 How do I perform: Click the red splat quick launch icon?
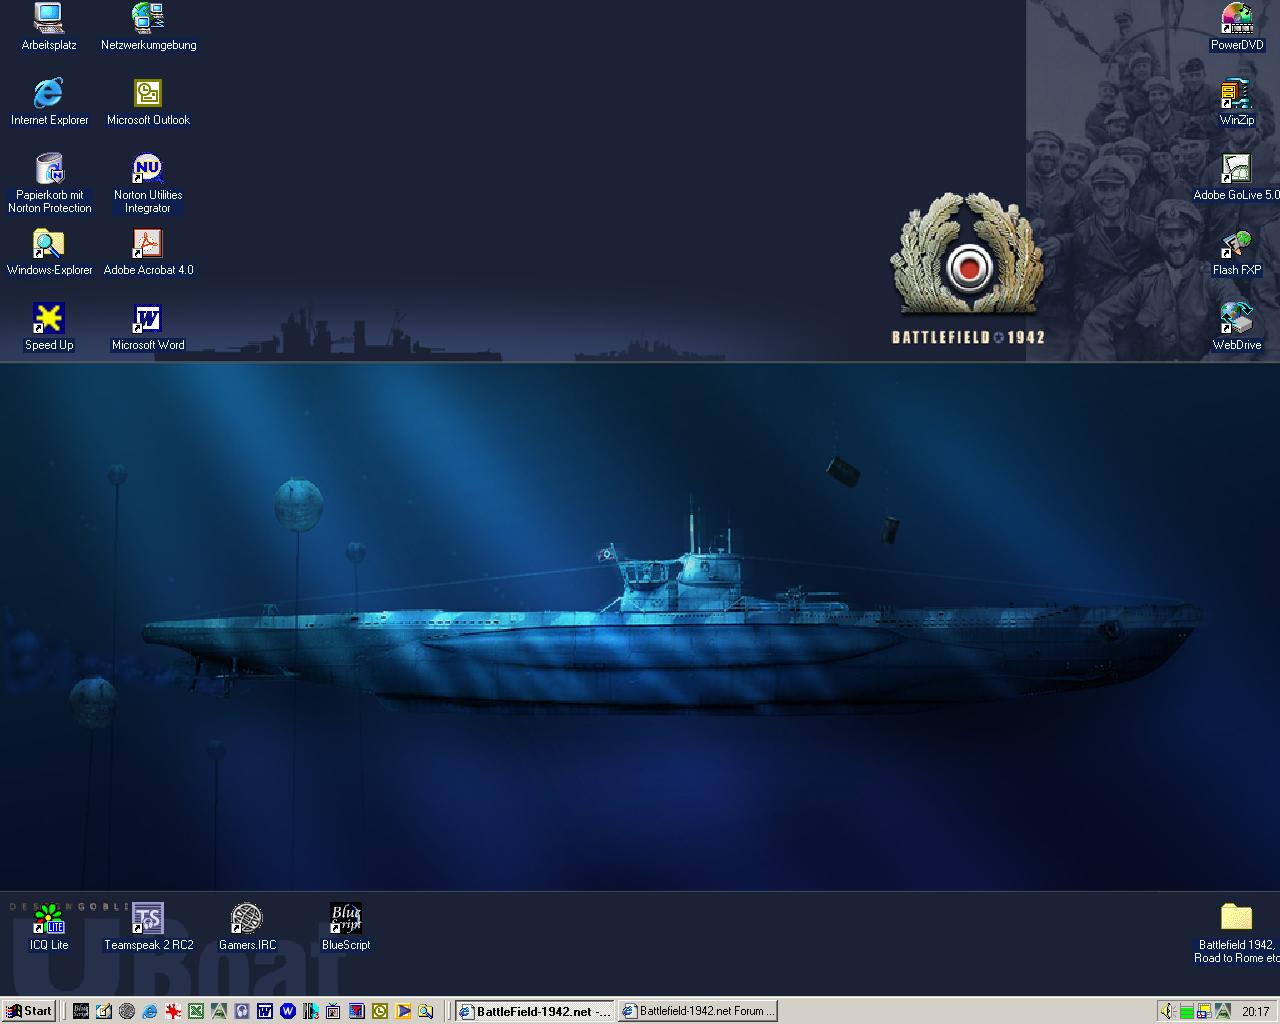tap(173, 1011)
